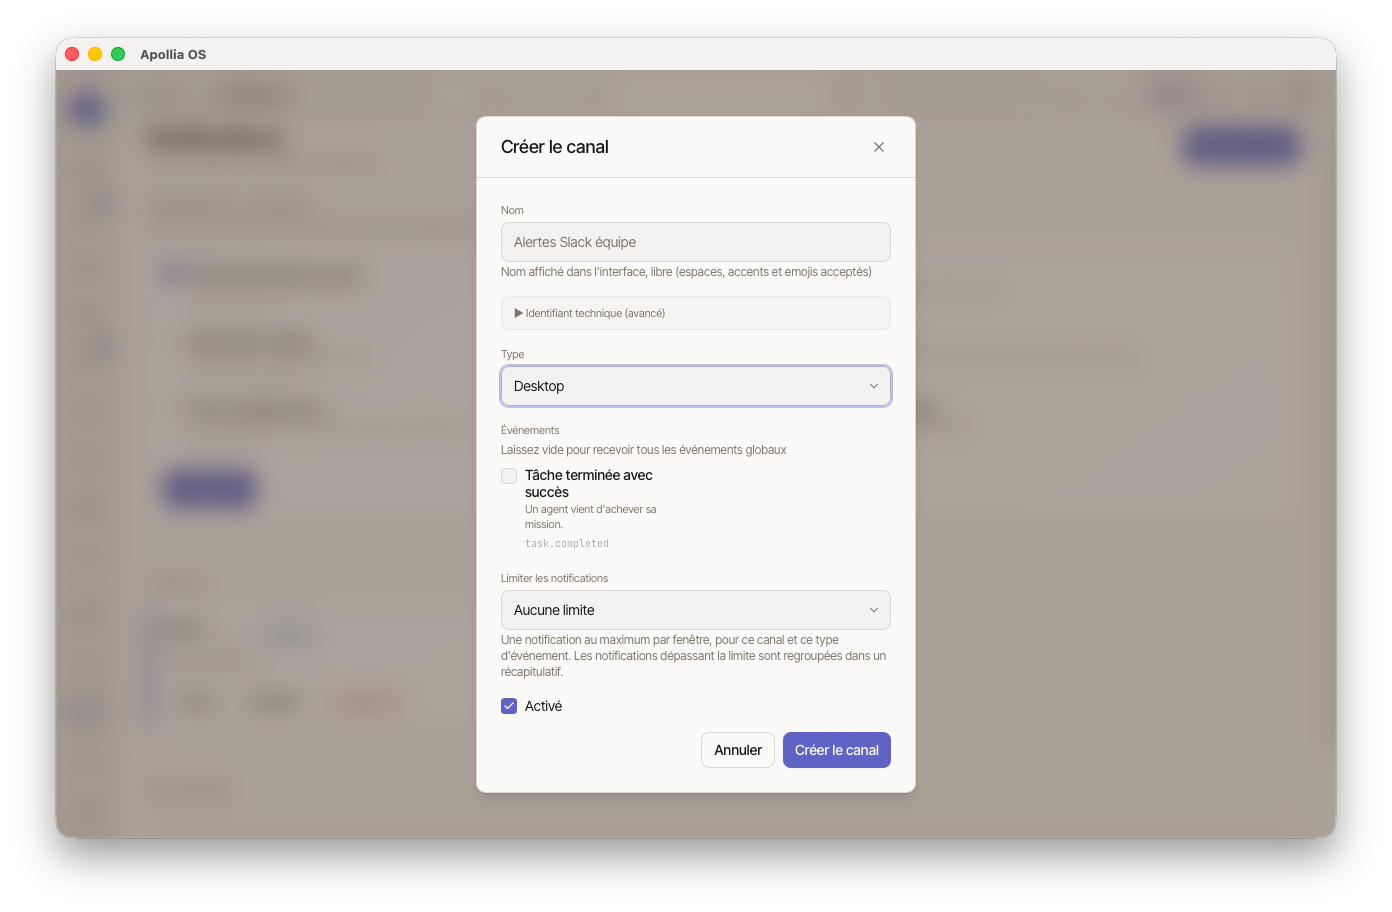1392x912 pixels.
Task: Open the Type dropdown showing Desktop
Action: (696, 386)
